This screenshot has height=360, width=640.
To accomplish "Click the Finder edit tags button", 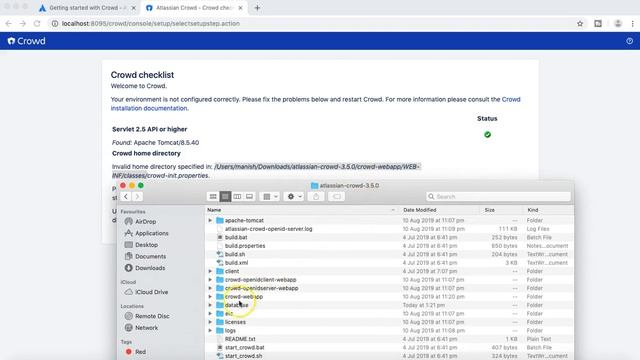I will point(336,197).
